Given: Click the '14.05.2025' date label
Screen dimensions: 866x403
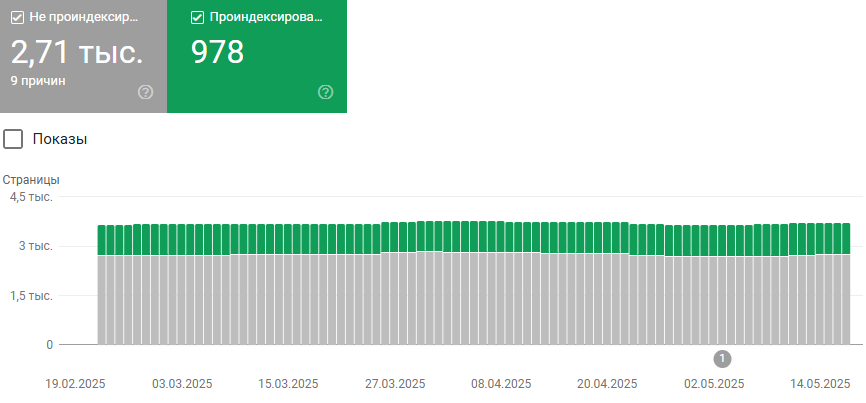Looking at the screenshot, I should tap(820, 384).
